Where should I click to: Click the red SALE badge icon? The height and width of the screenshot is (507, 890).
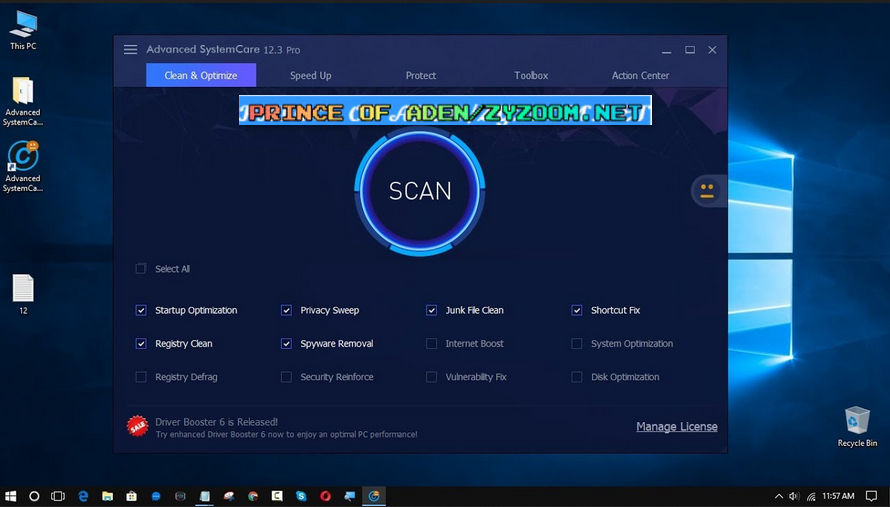pos(137,427)
